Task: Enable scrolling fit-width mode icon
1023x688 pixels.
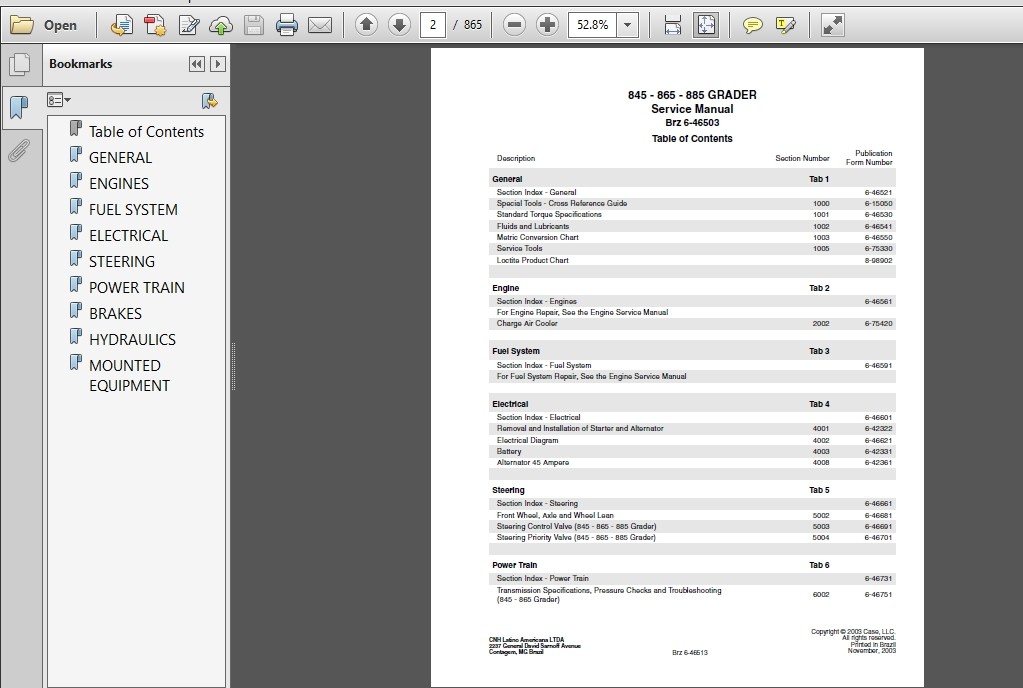Action: pos(672,25)
